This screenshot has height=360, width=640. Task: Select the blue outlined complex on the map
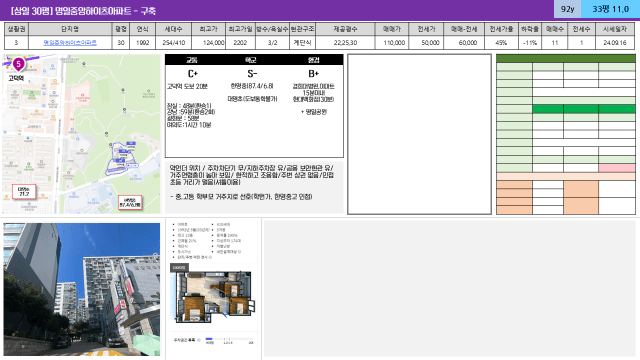click(122, 159)
